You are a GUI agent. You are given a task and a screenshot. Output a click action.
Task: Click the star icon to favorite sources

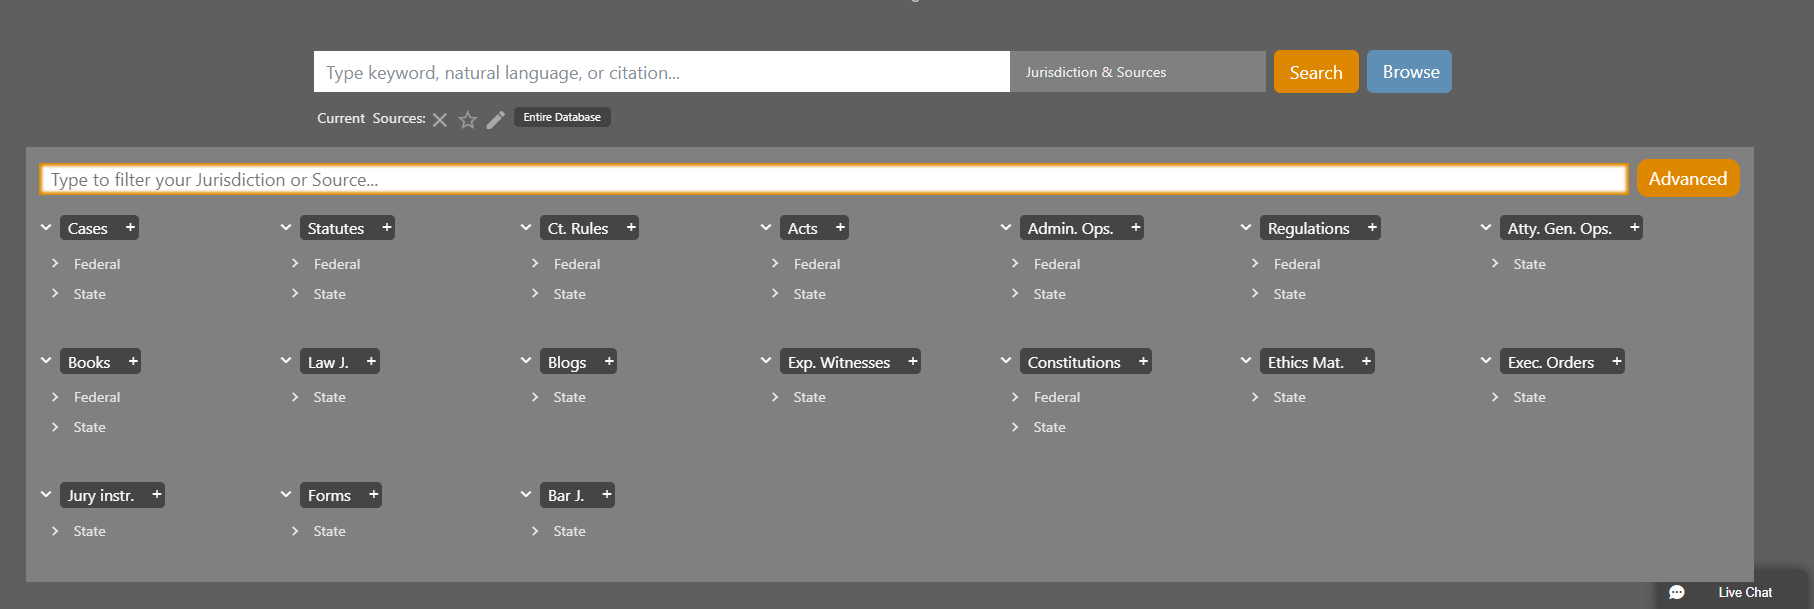pos(467,120)
